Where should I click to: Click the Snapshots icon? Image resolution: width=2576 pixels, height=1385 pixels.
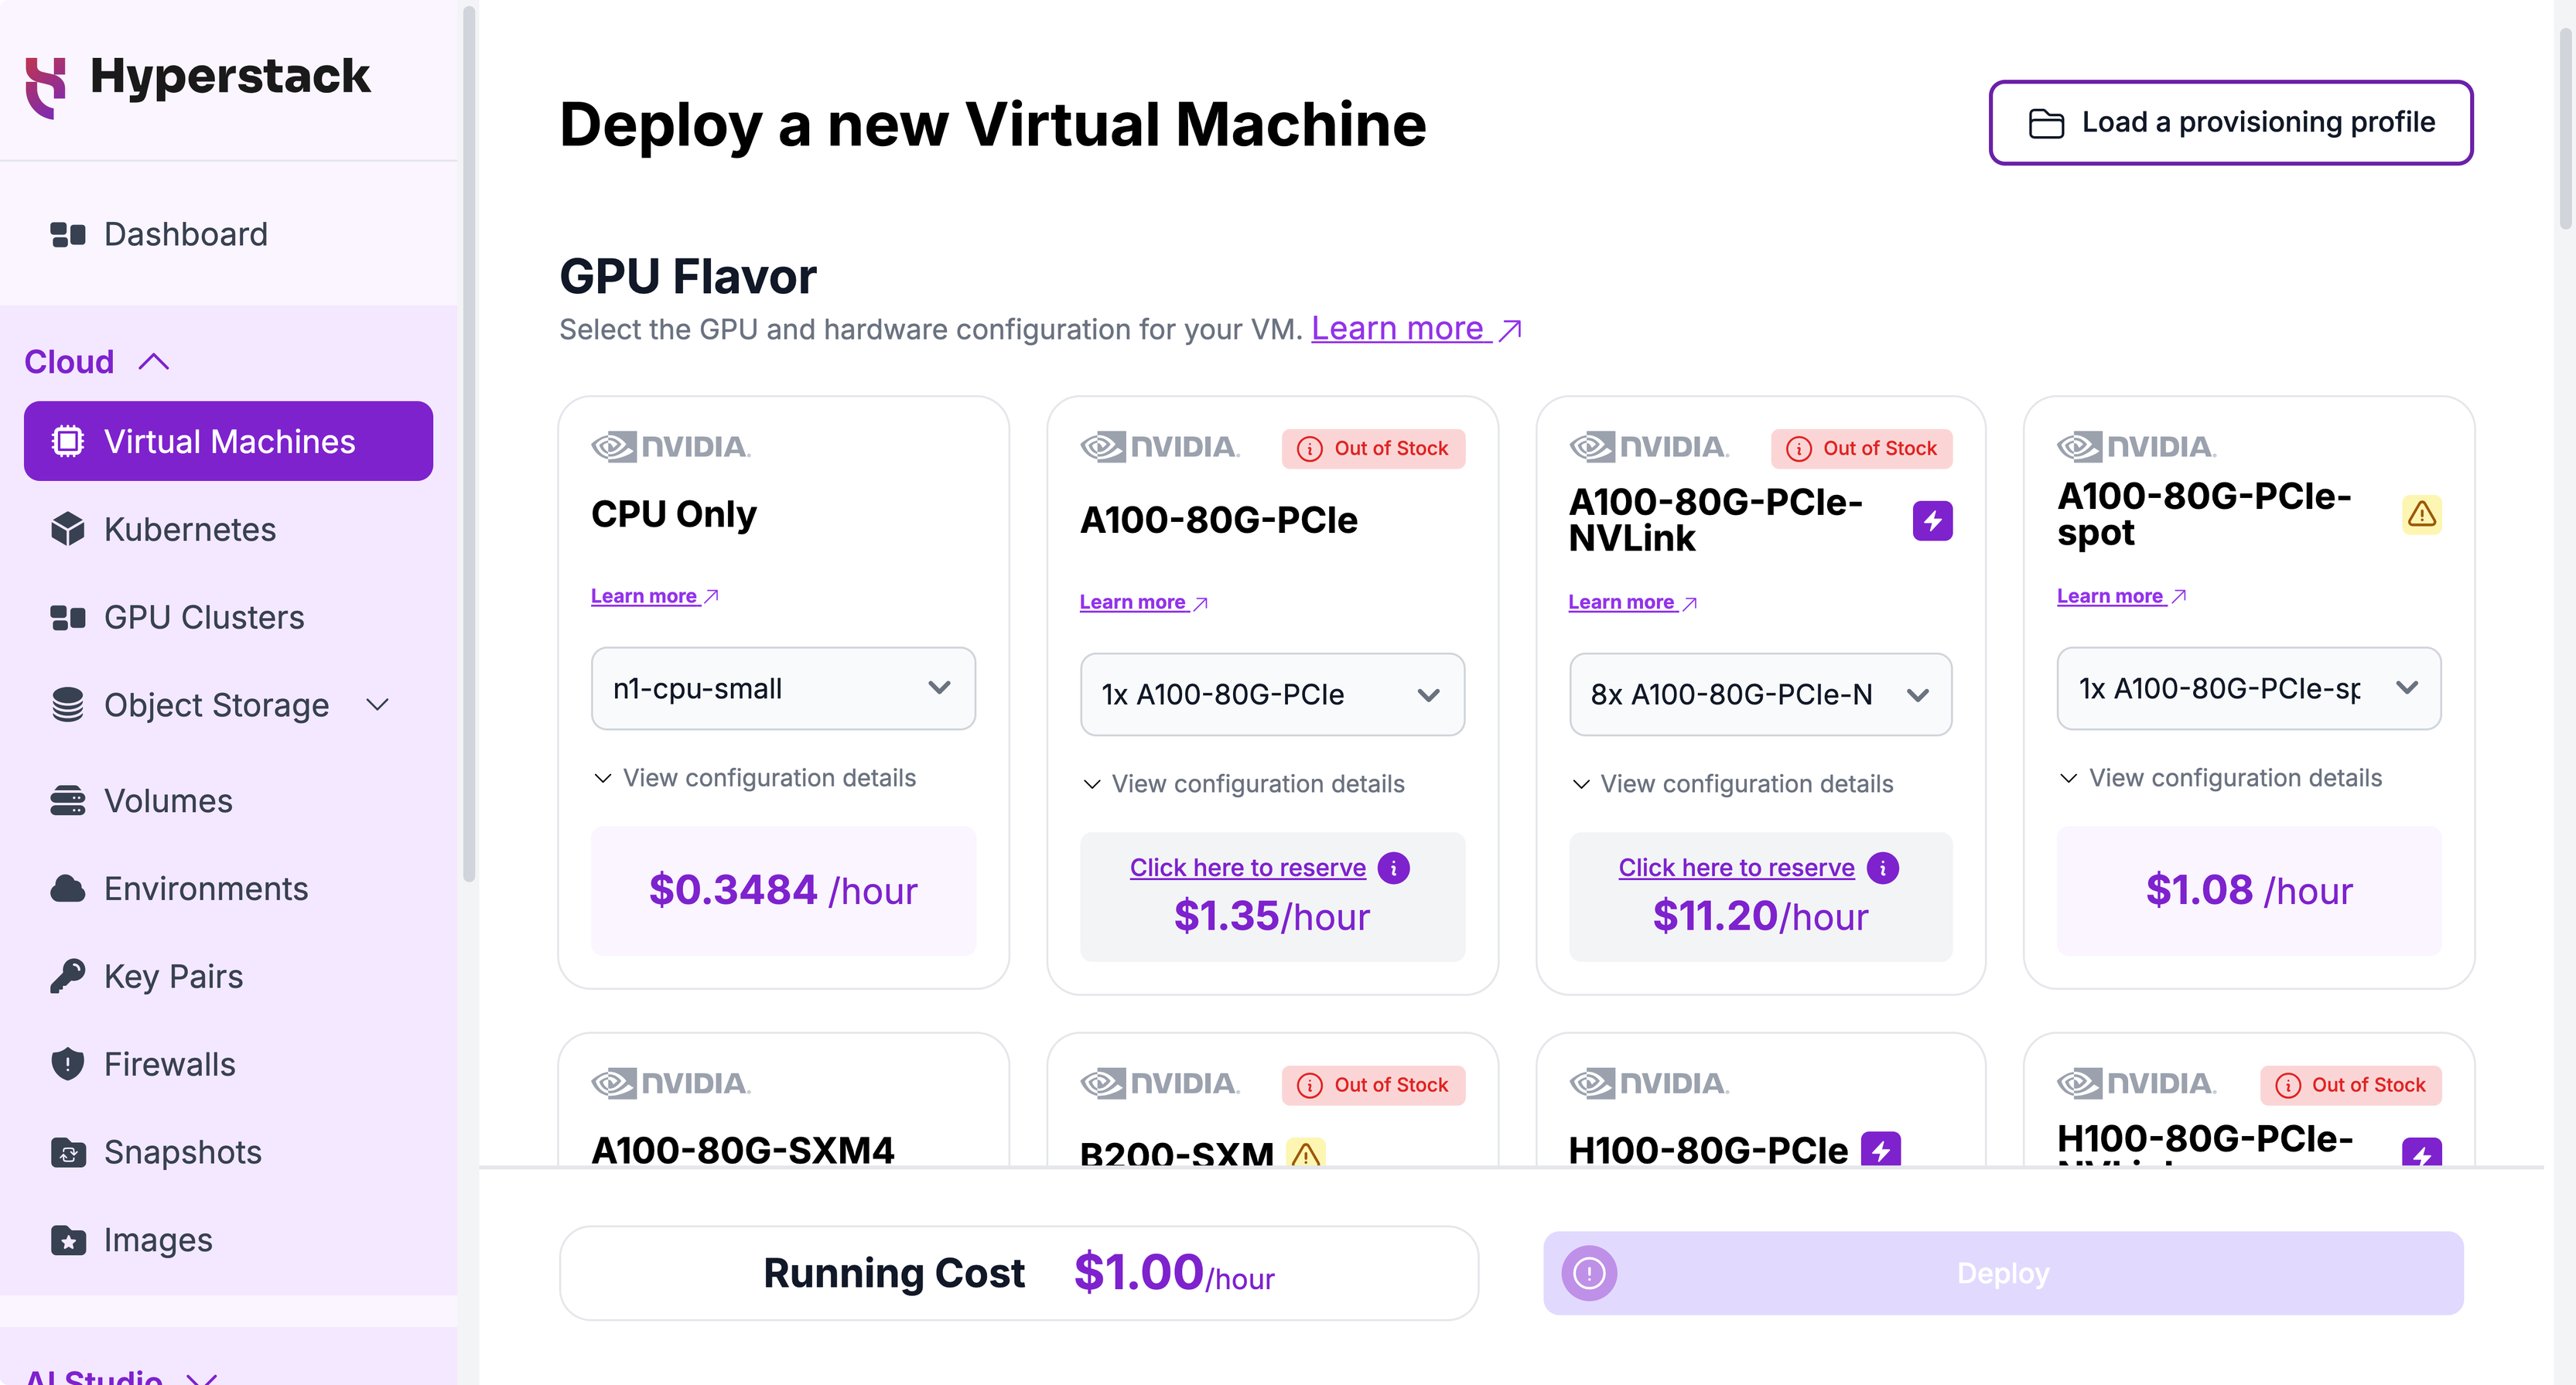[x=67, y=1152]
